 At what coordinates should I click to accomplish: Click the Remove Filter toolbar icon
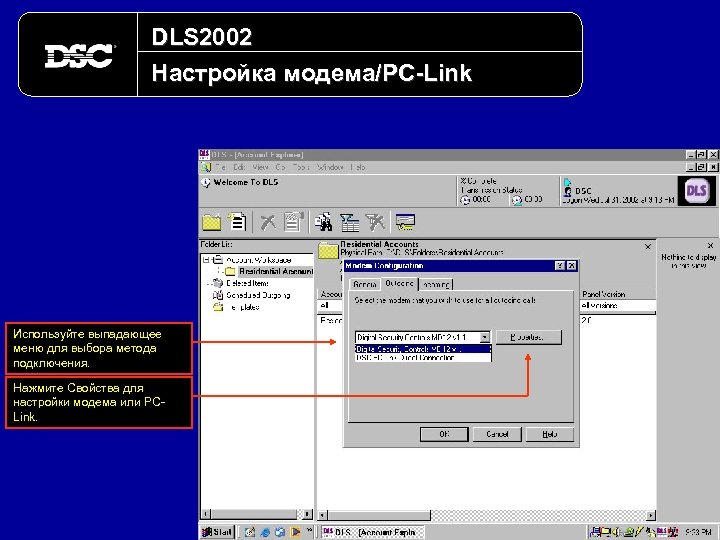click(x=375, y=223)
